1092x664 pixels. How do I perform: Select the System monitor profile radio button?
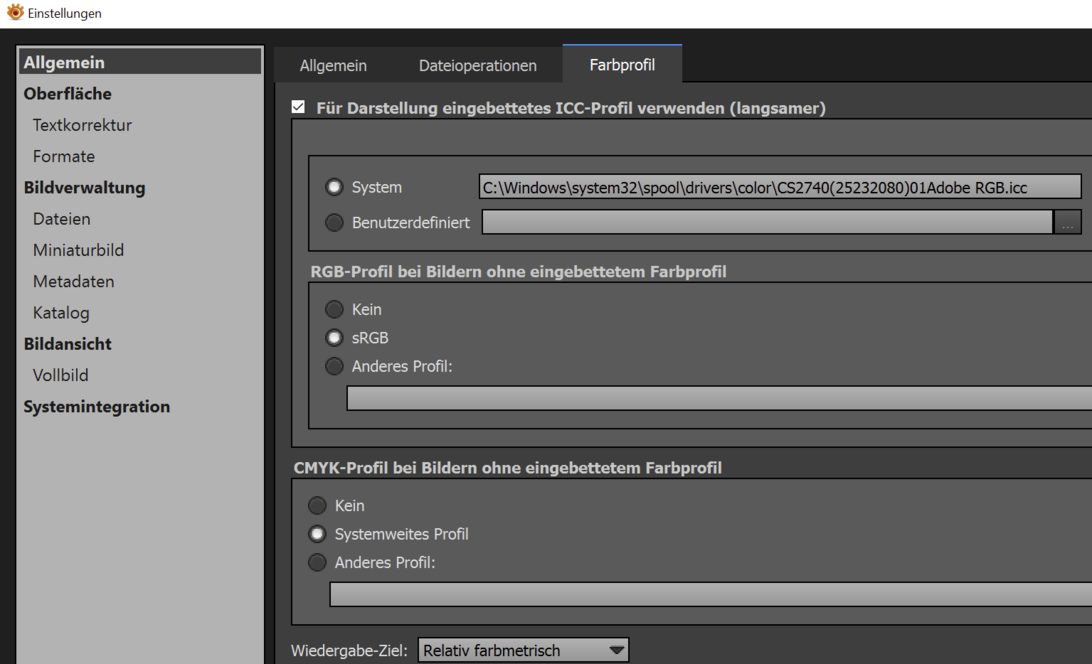click(x=334, y=187)
